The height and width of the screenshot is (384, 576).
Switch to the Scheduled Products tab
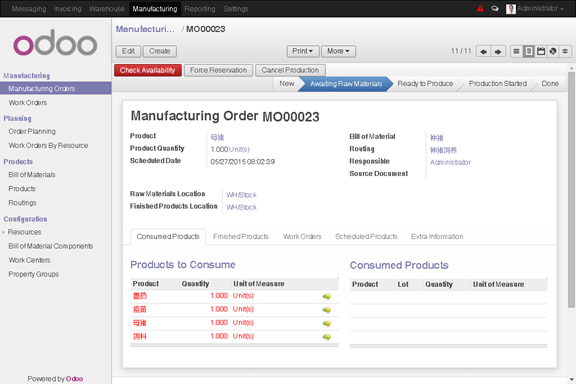pos(366,237)
